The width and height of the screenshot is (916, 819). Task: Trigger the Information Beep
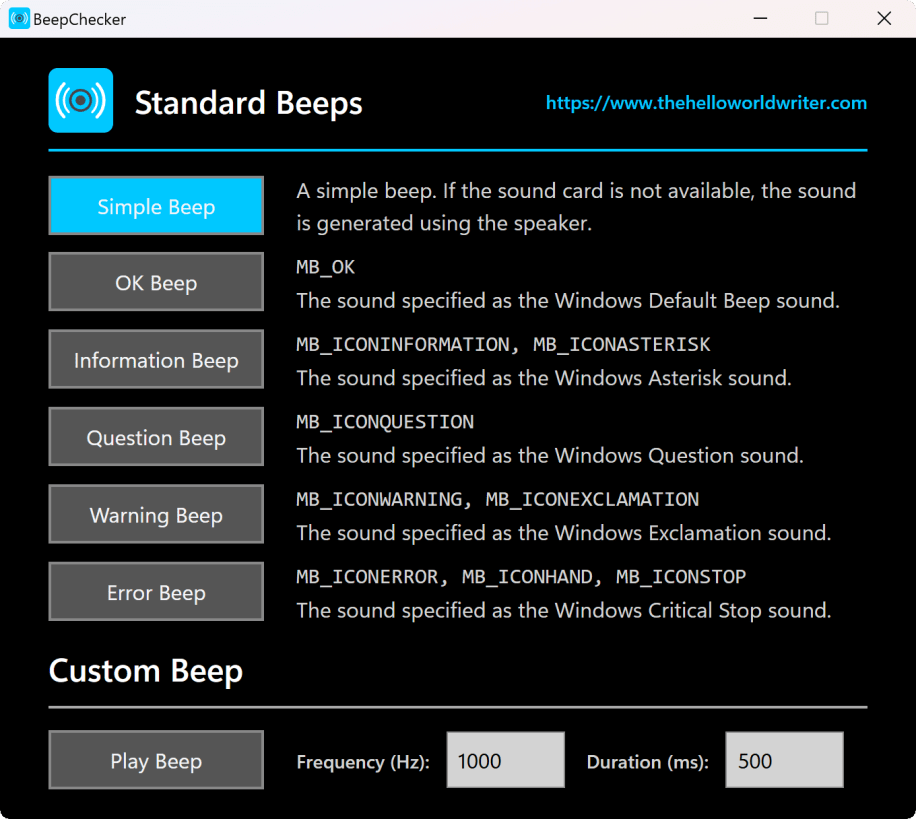[156, 360]
